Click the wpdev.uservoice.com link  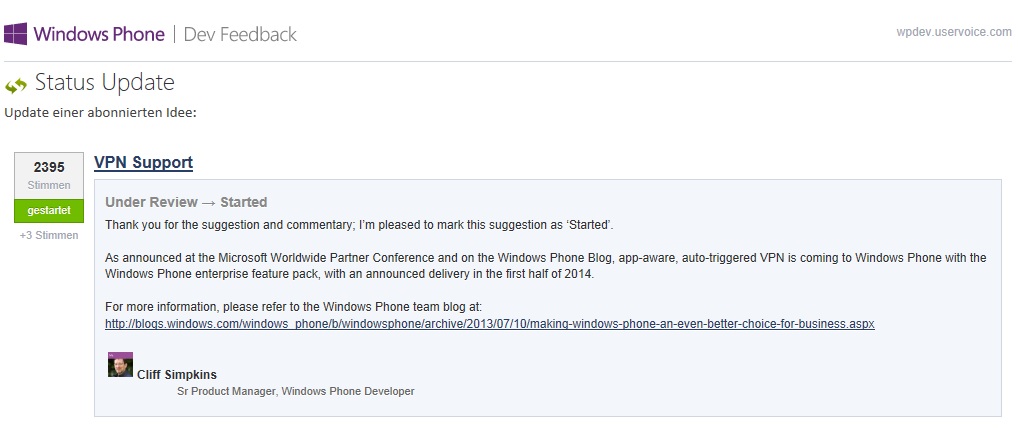[954, 32]
